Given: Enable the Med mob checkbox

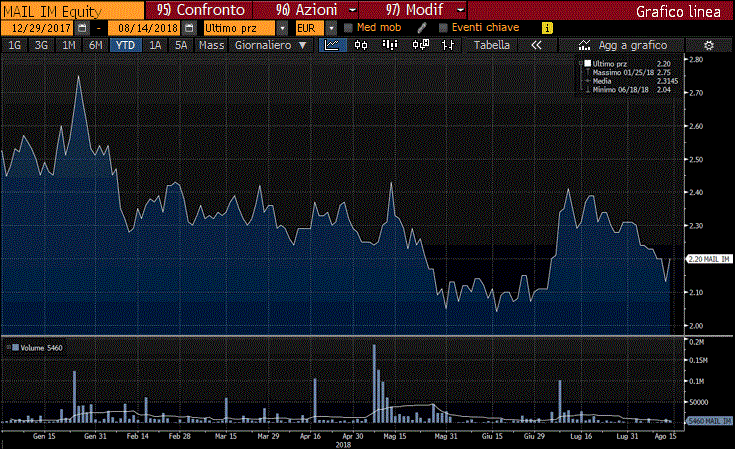Looking at the screenshot, I should tap(349, 28).
